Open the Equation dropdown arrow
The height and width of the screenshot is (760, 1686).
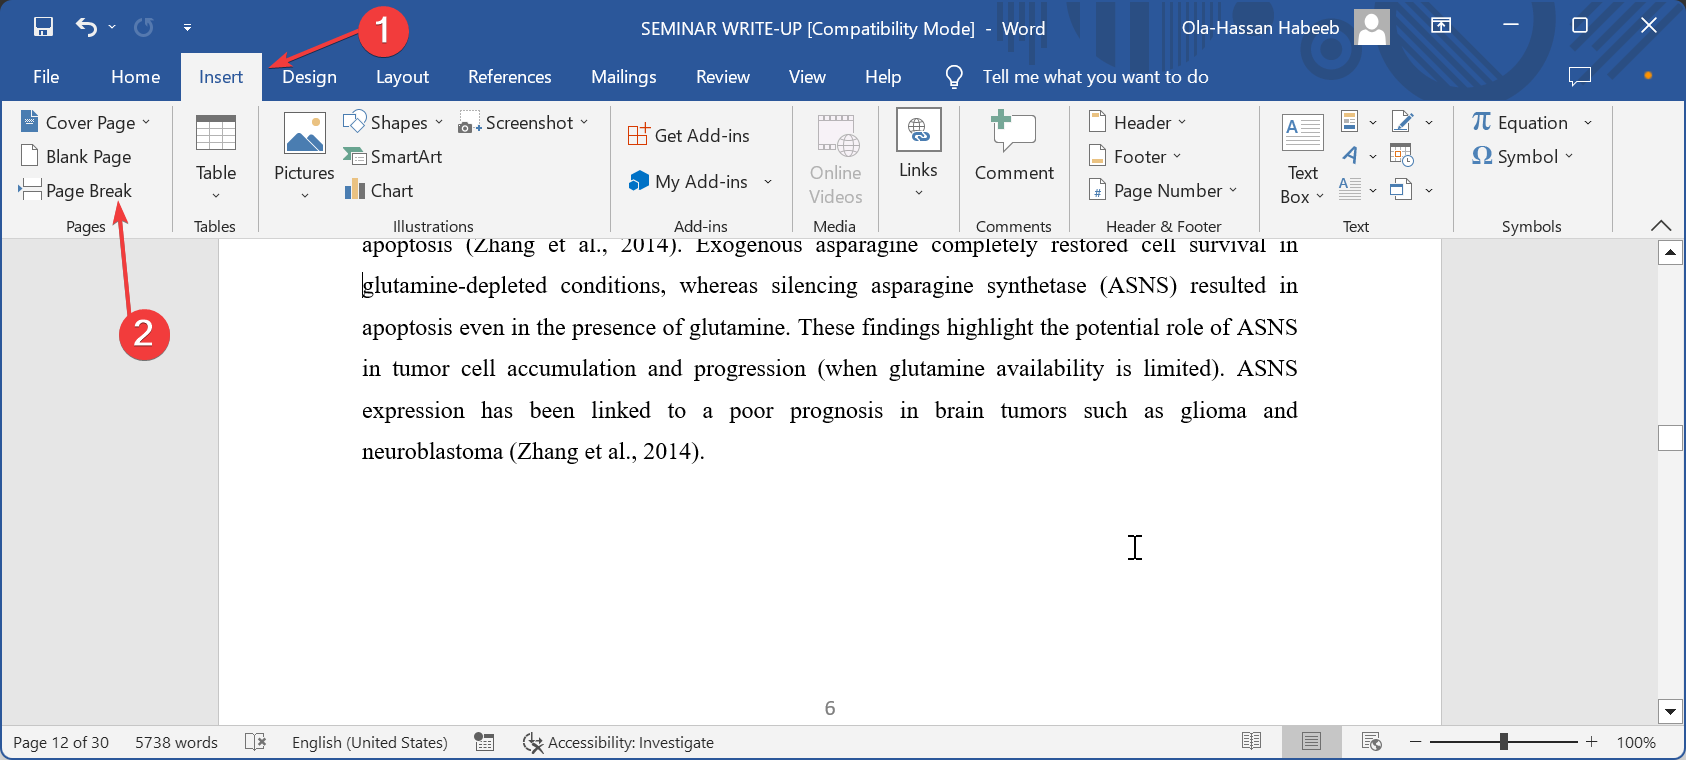[x=1588, y=123]
